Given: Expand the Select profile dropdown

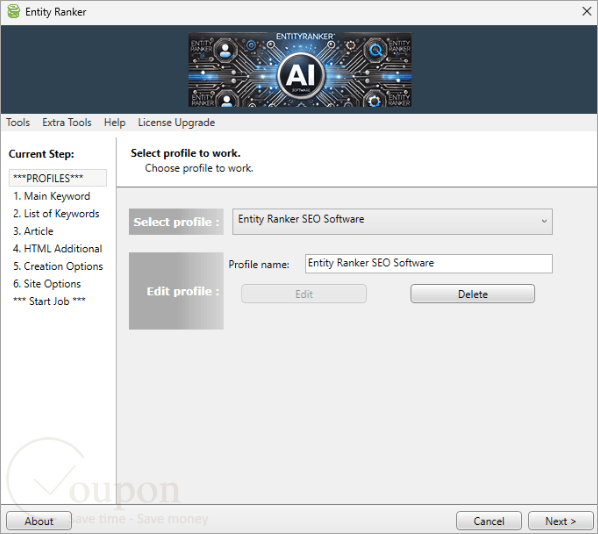Looking at the screenshot, I should (x=392, y=221).
